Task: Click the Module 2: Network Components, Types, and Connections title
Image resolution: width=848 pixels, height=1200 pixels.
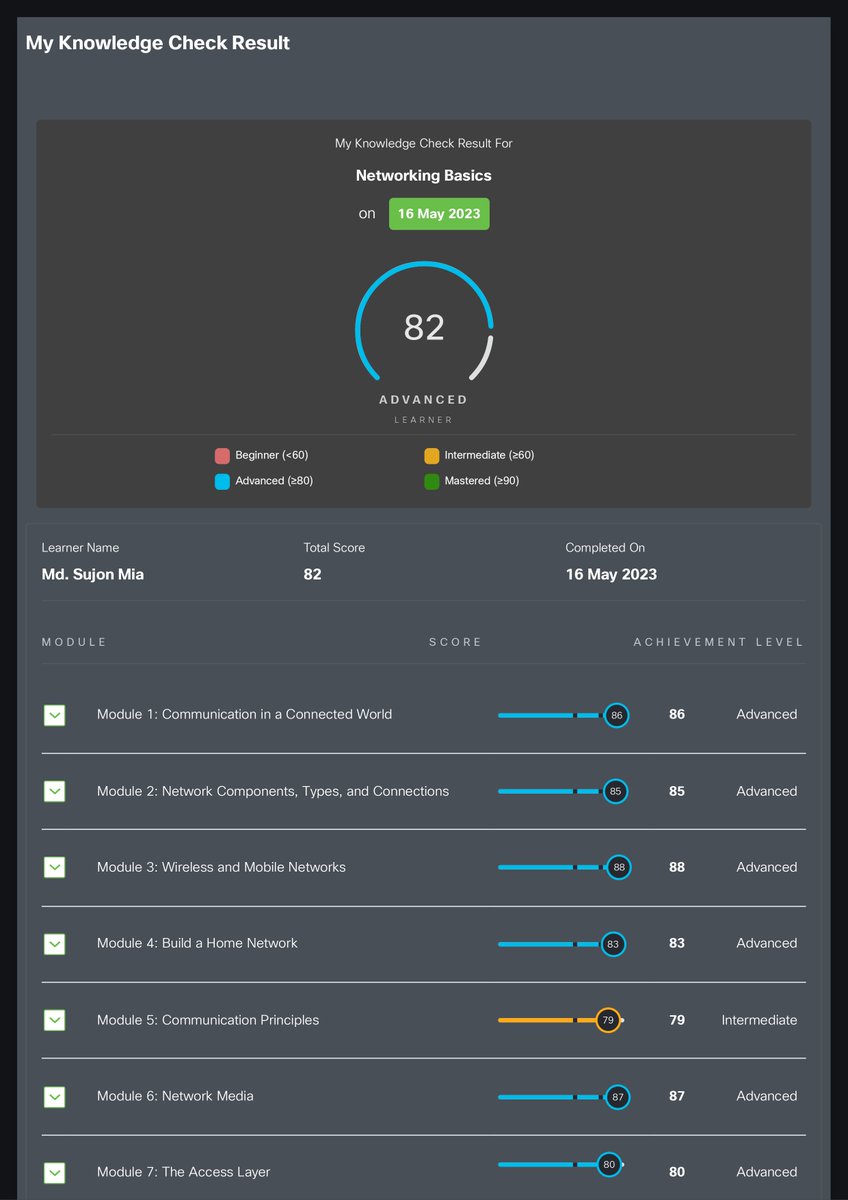Action: click(273, 791)
